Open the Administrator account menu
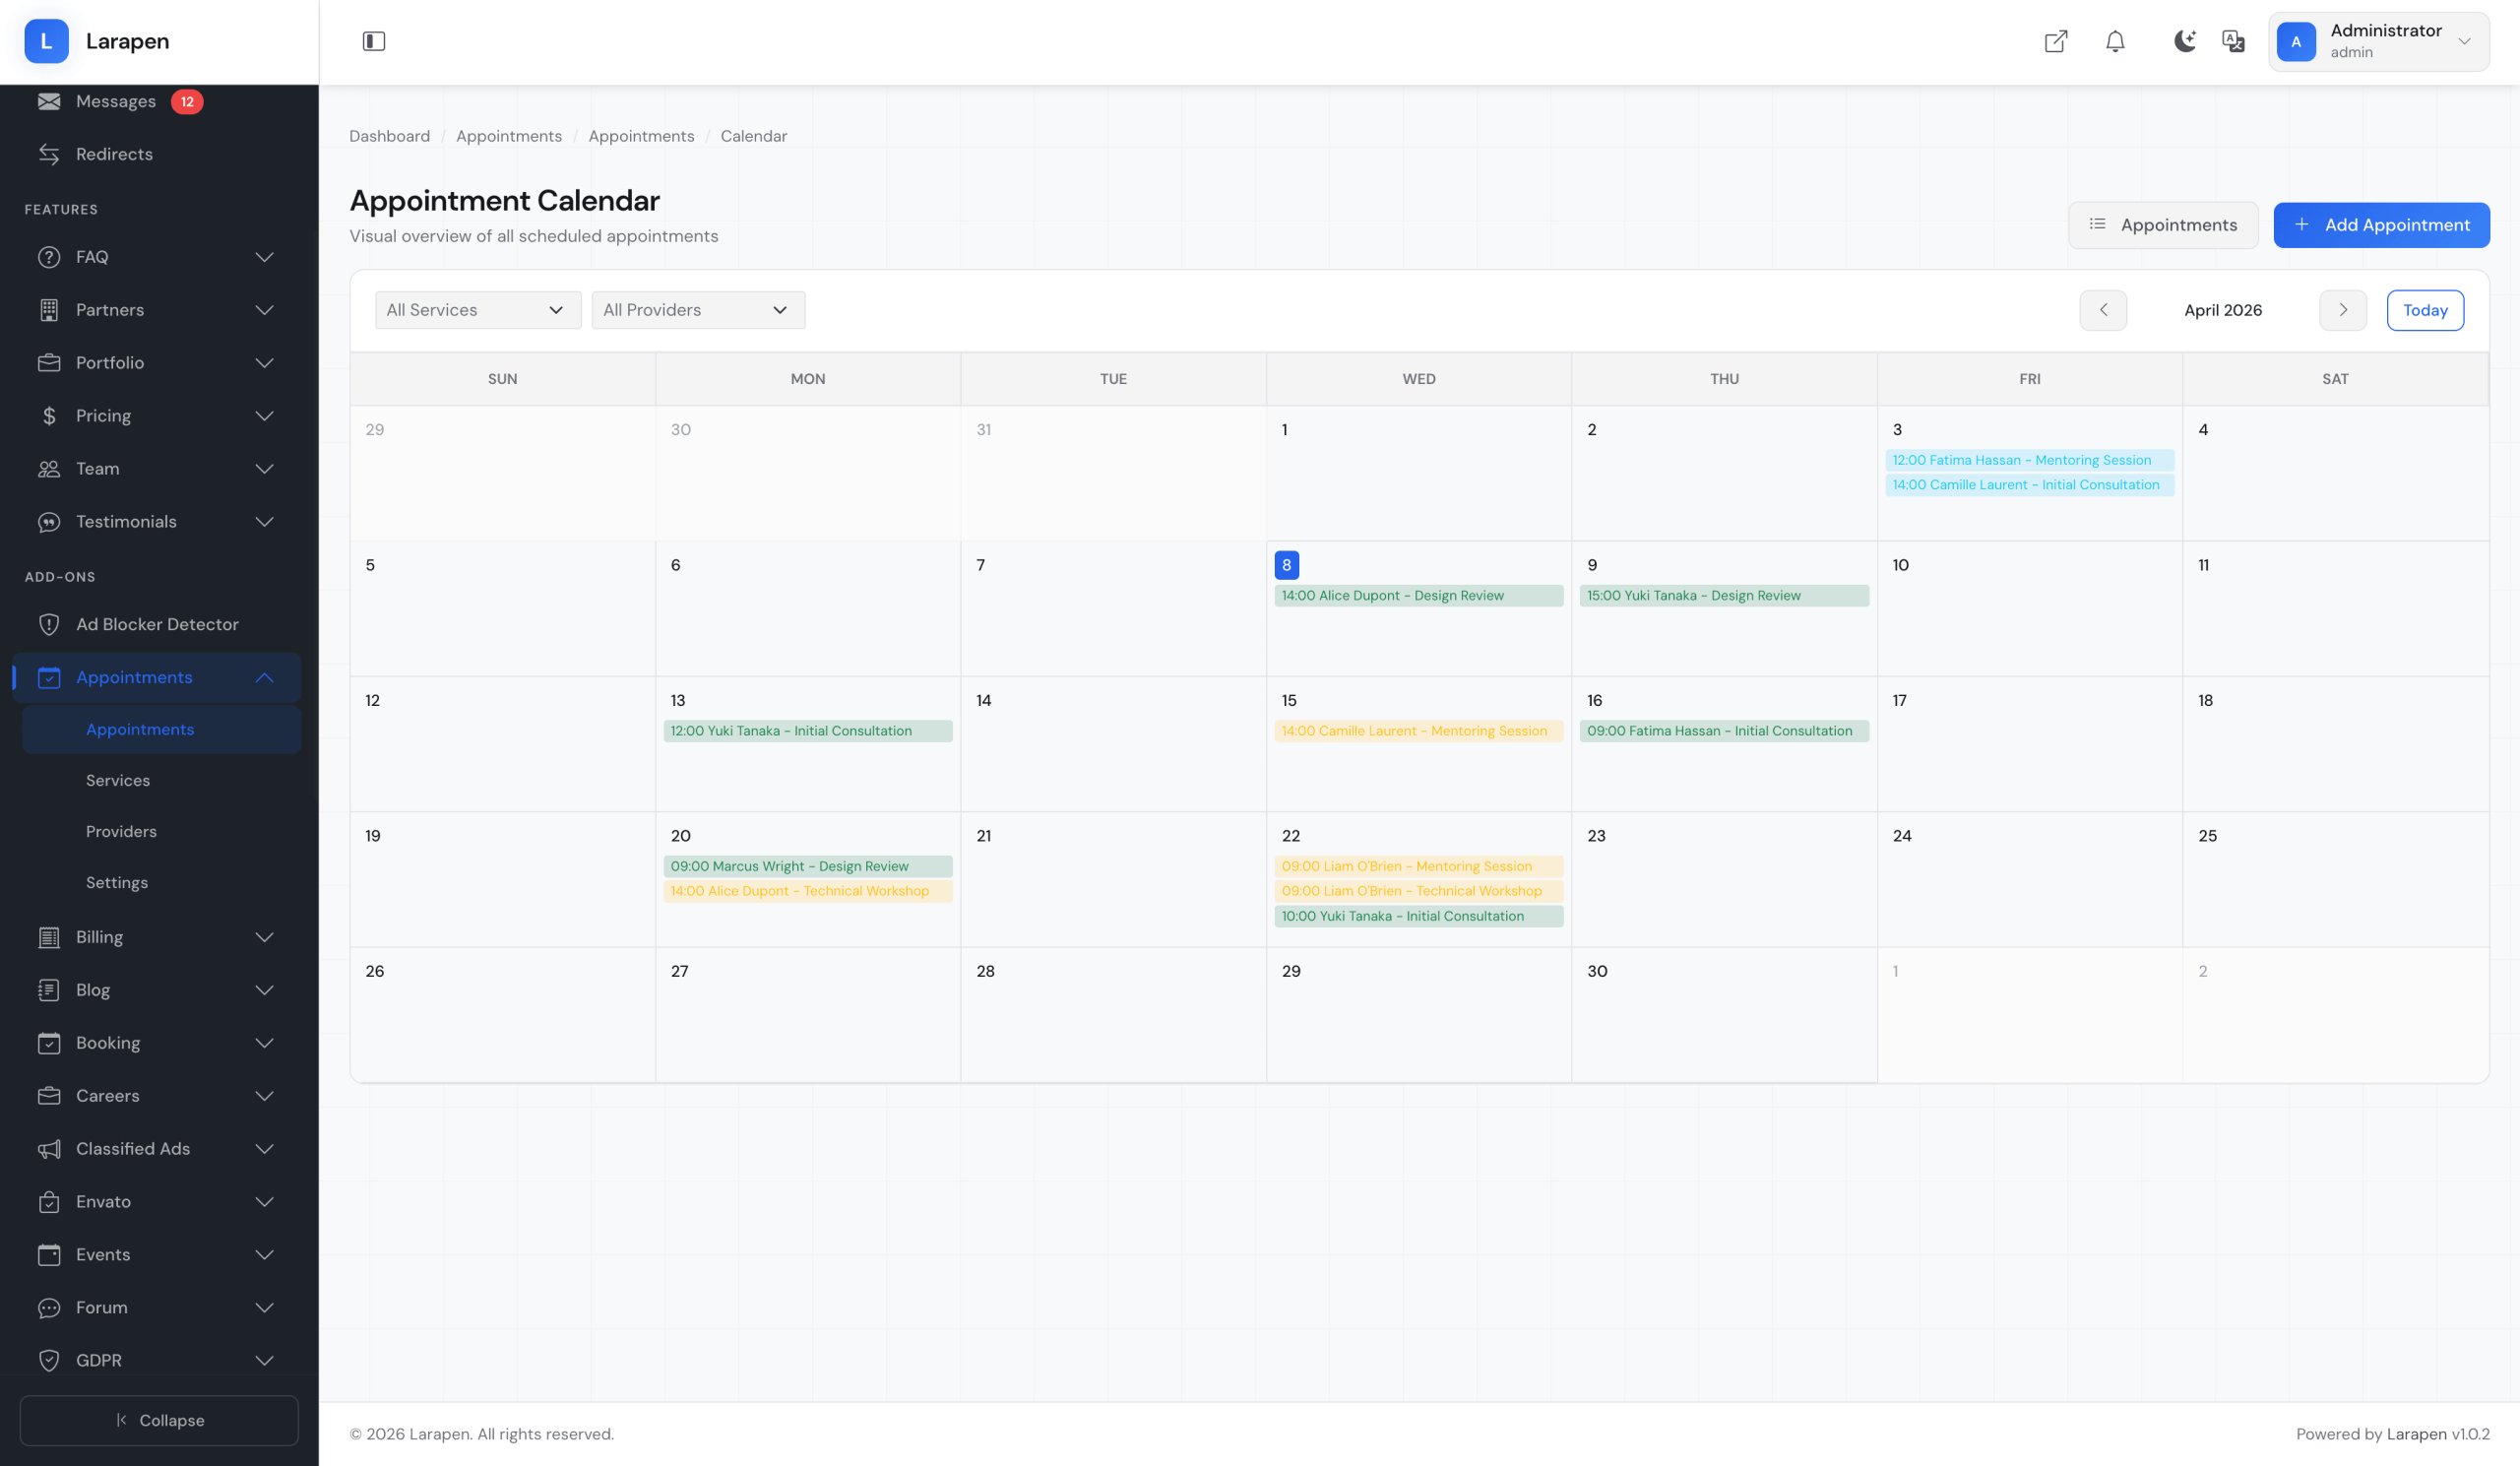Screen dimensions: 2520x1466 [2378, 41]
